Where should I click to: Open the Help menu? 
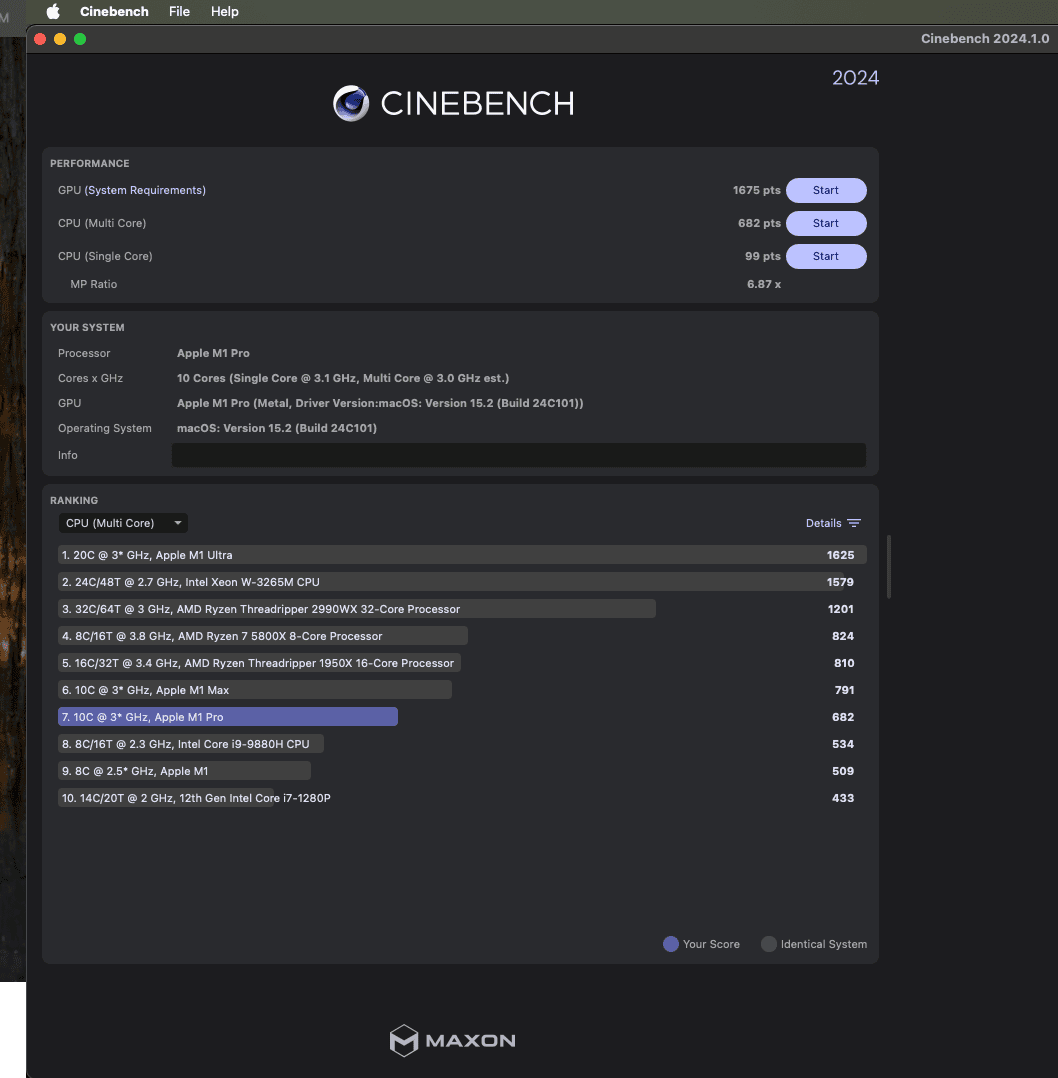(225, 12)
